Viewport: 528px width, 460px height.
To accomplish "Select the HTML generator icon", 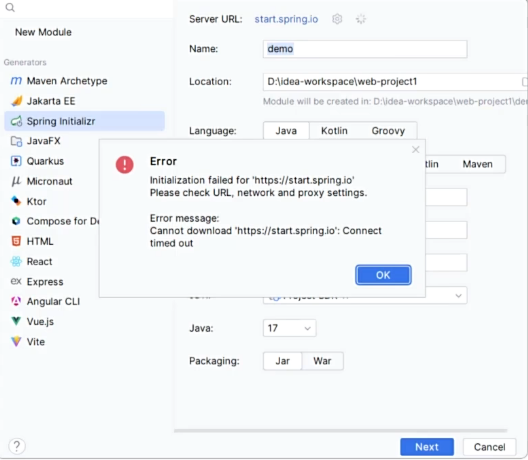I will coord(16,241).
